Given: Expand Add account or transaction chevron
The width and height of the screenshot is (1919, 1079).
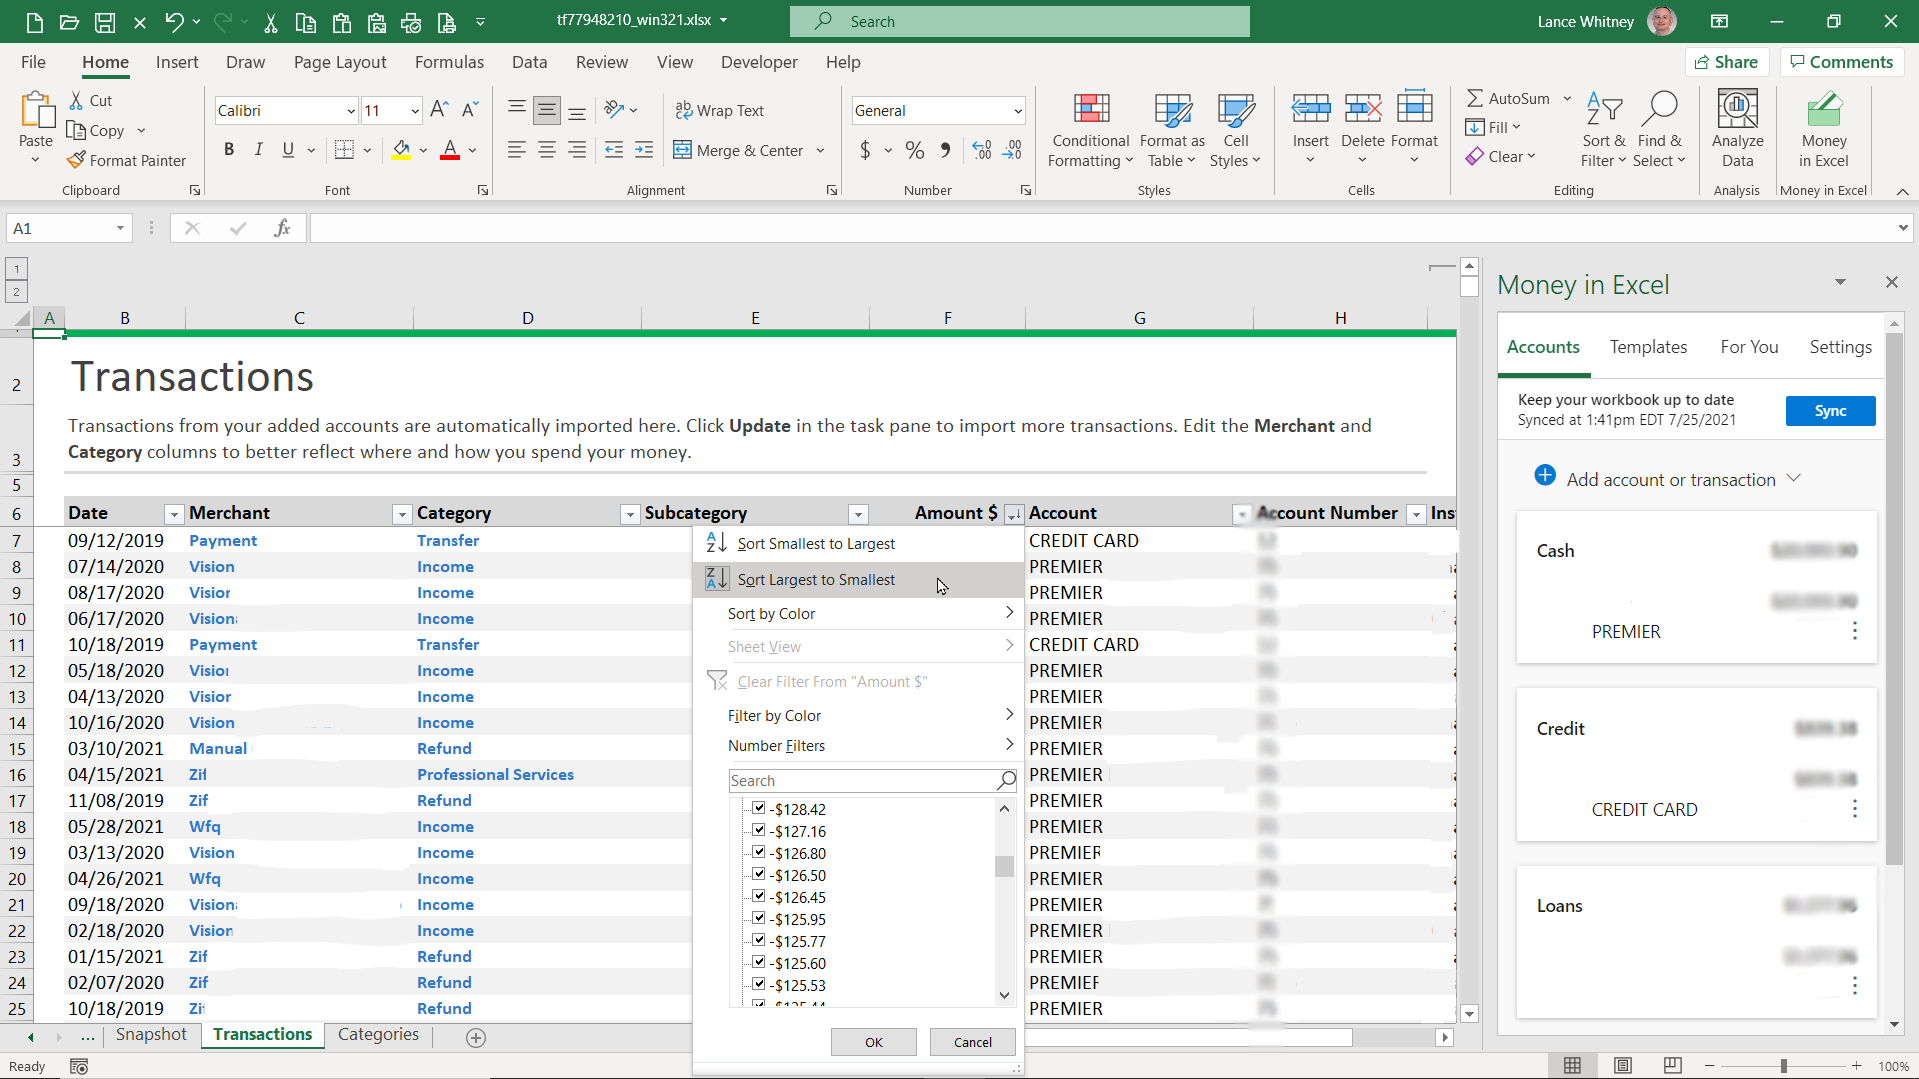Looking at the screenshot, I should (1793, 478).
